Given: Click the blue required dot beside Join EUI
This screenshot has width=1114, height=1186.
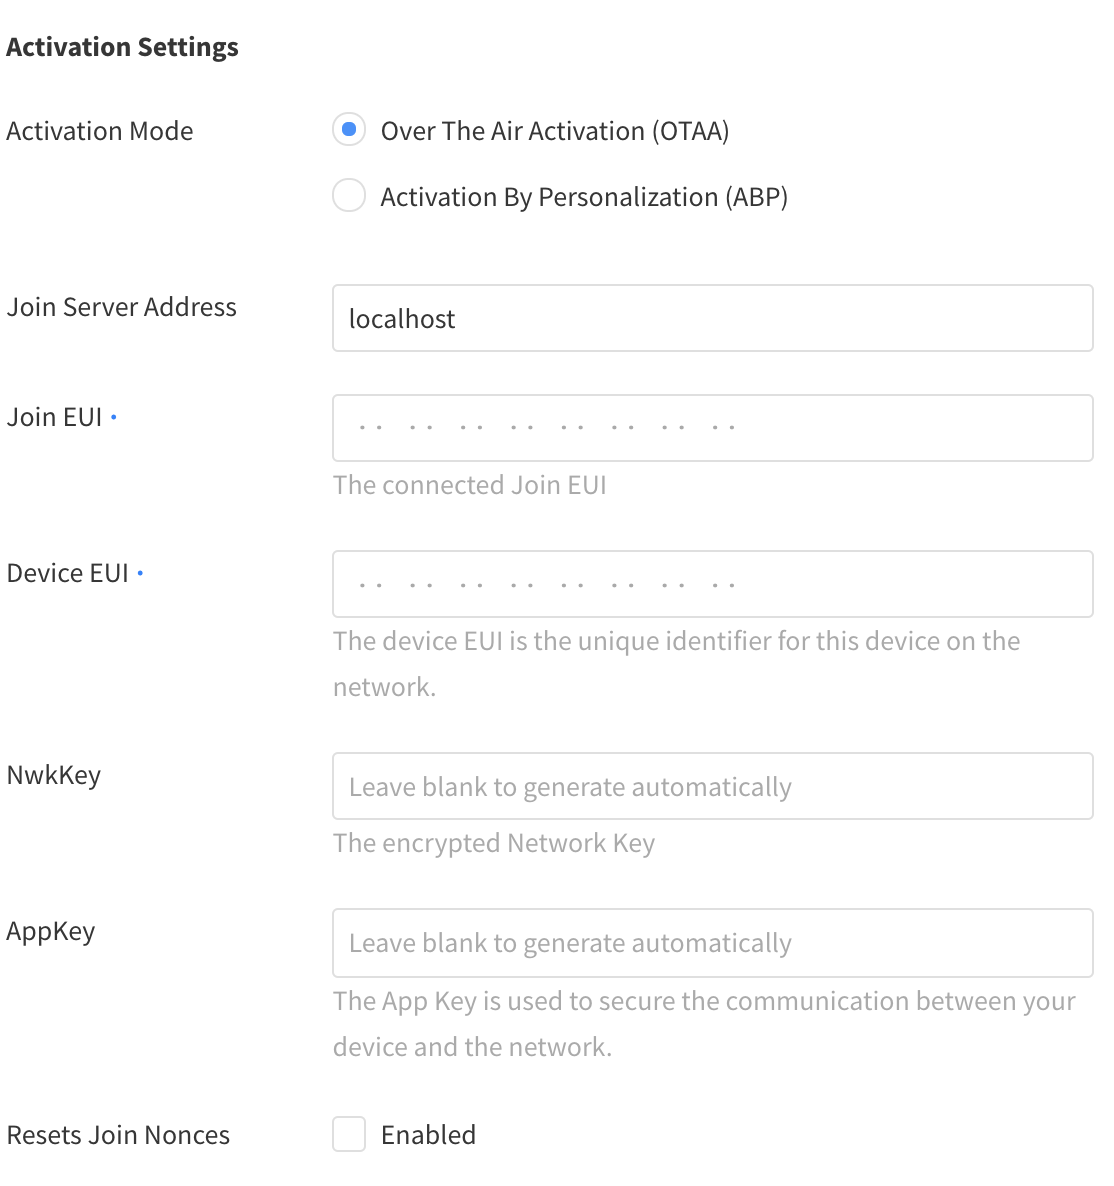Looking at the screenshot, I should point(113,419).
